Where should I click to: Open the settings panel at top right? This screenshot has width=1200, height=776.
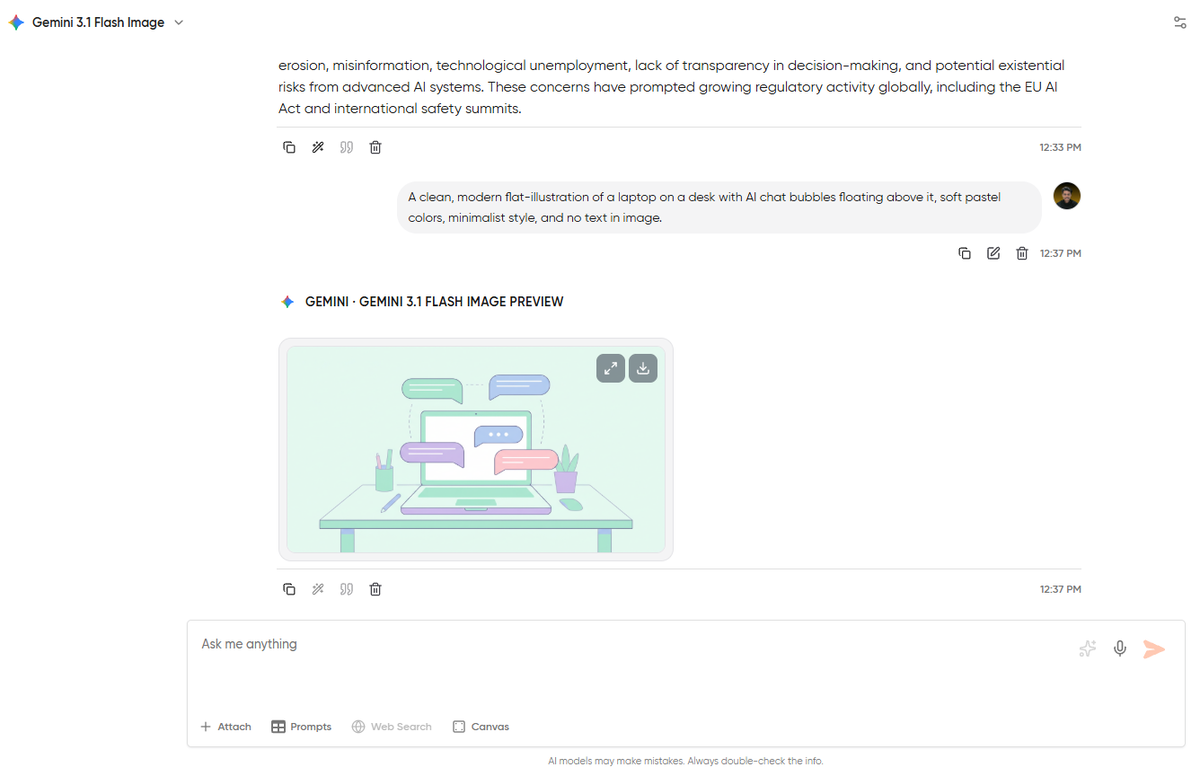point(1179,21)
